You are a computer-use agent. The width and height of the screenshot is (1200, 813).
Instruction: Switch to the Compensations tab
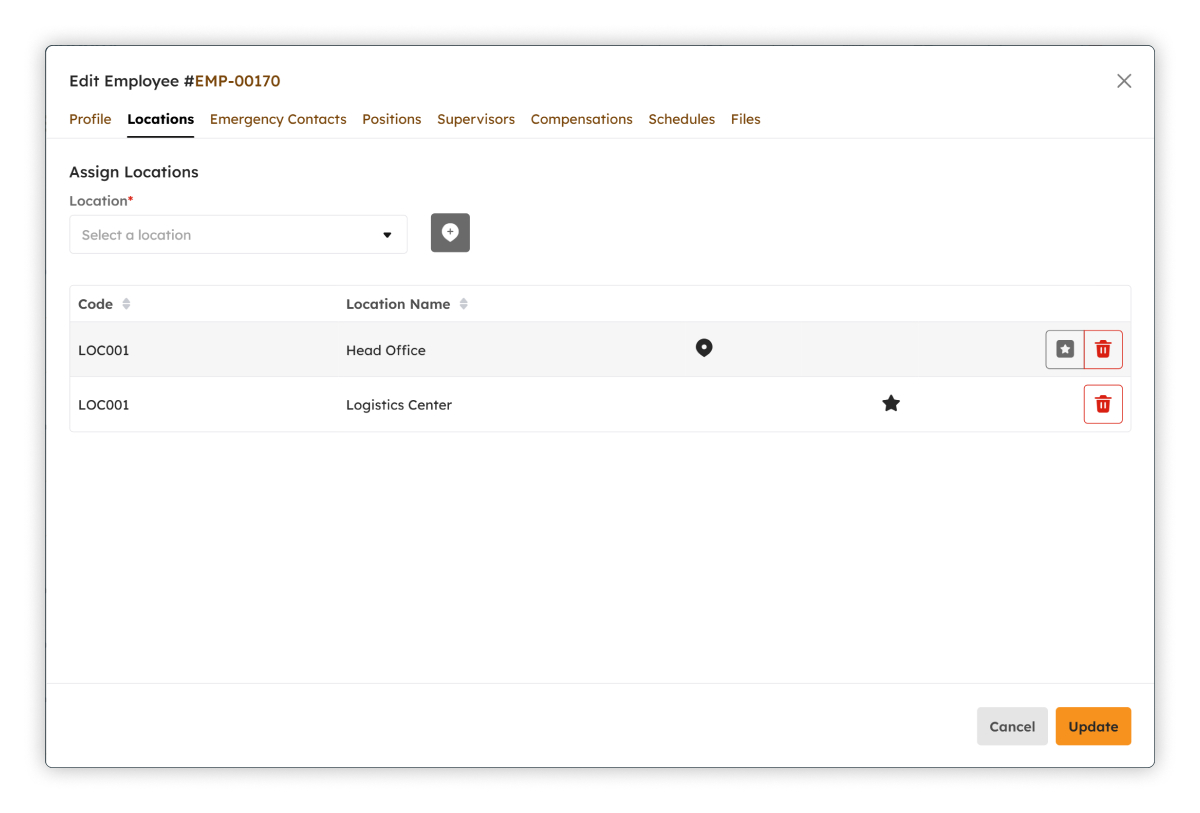click(x=582, y=119)
